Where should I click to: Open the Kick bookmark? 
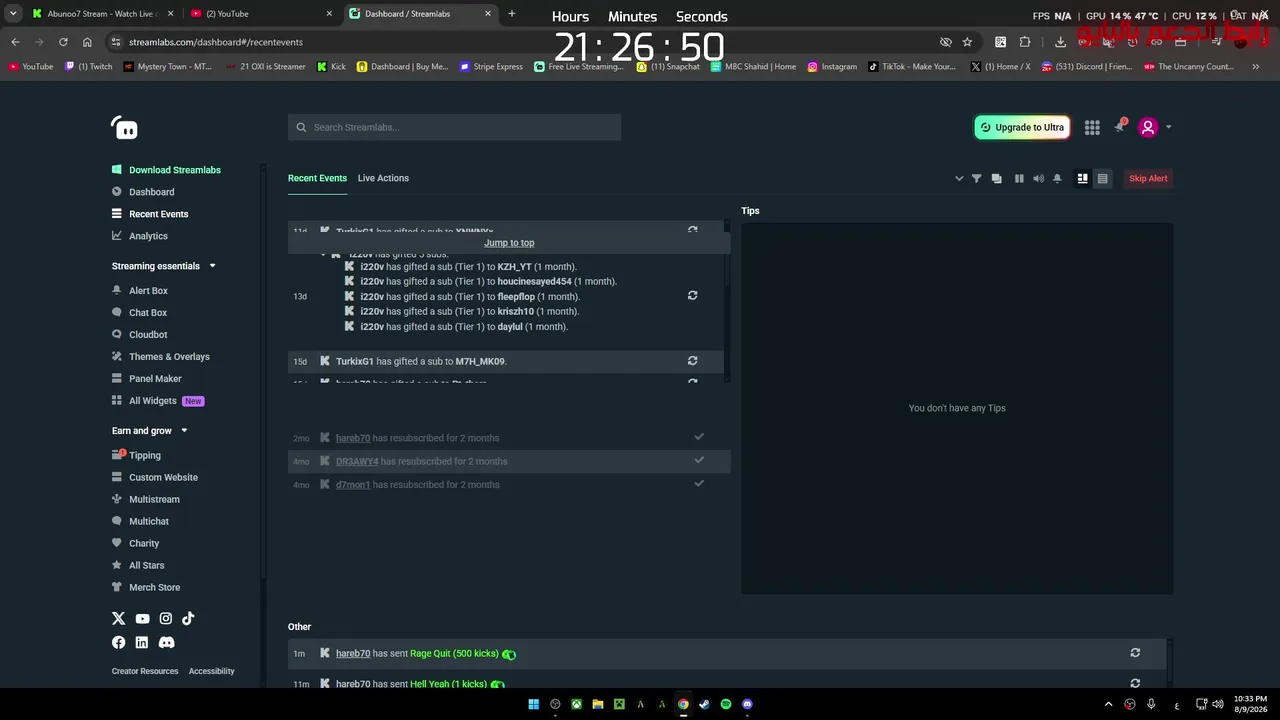point(331,67)
